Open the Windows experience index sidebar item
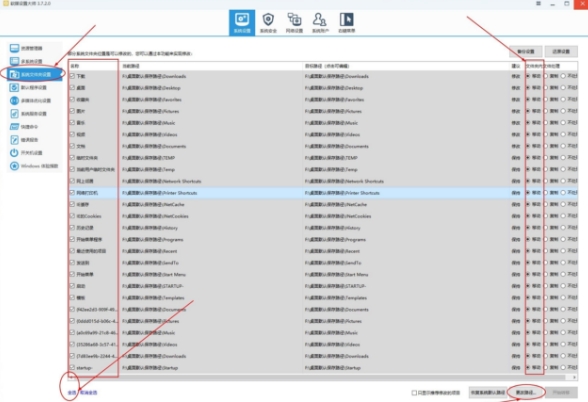Screen dimensions: 588x402 [x=34, y=166]
